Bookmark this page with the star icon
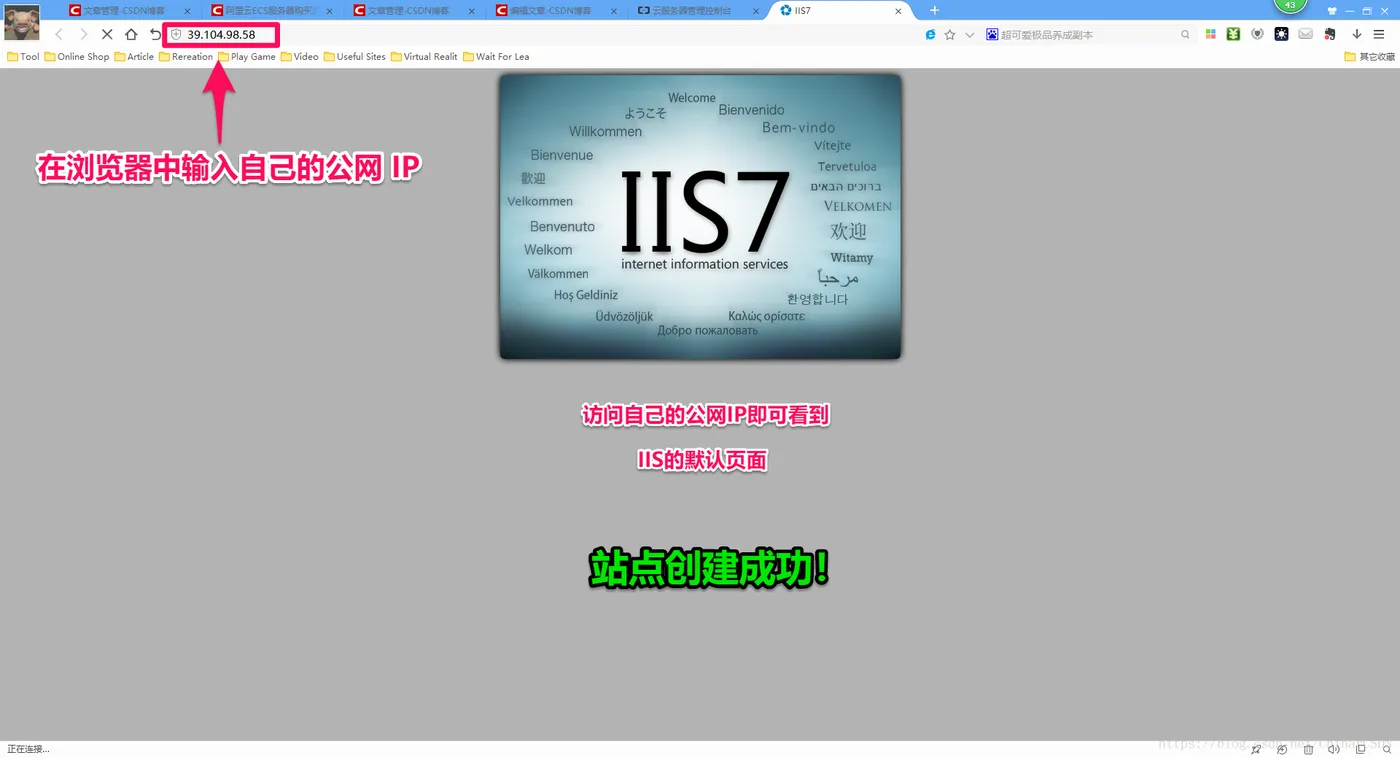Image resolution: width=1400 pixels, height=758 pixels. click(x=950, y=34)
